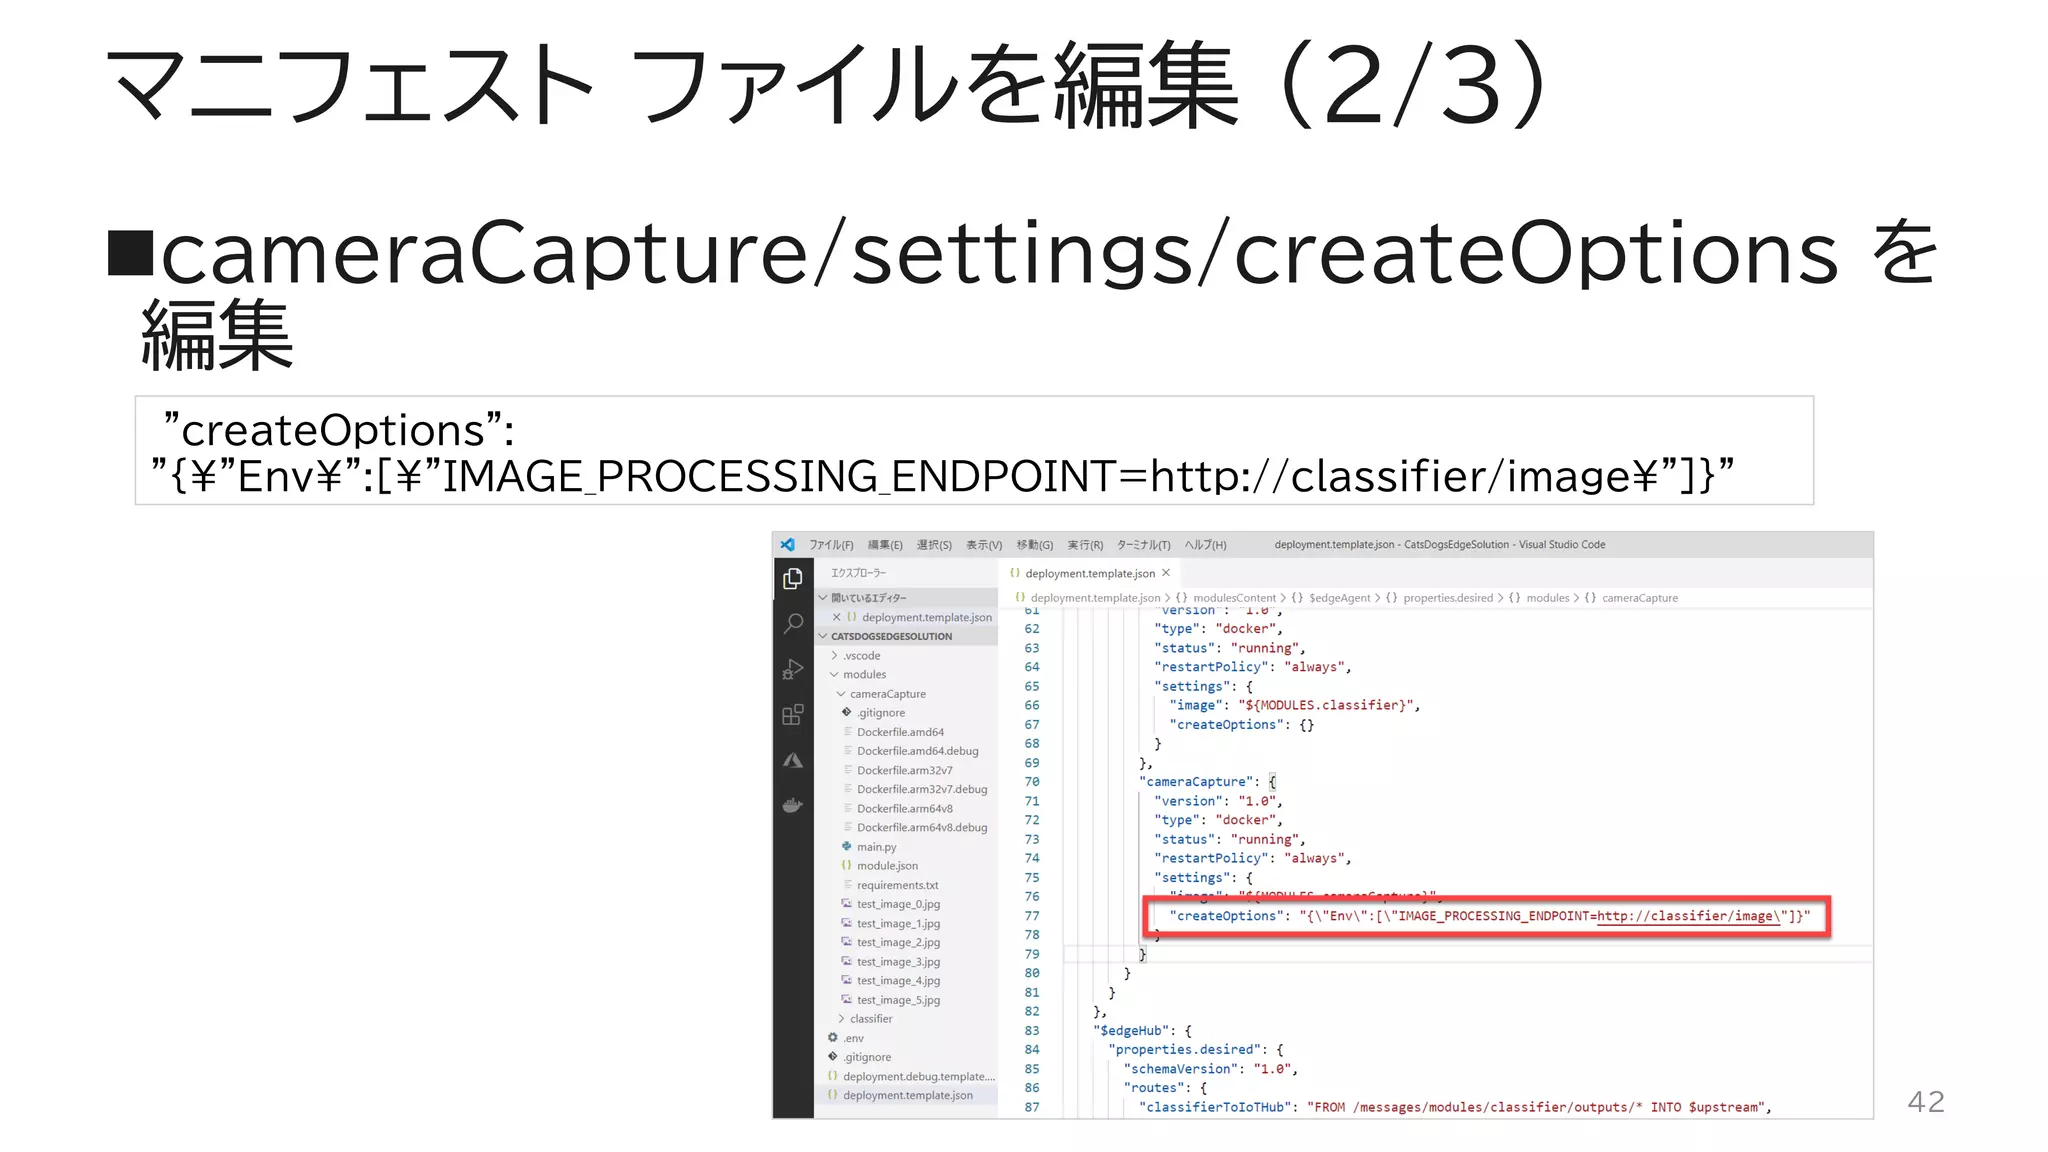
Task: Click cameraCapture in the breadcrumb
Action: 1640,598
